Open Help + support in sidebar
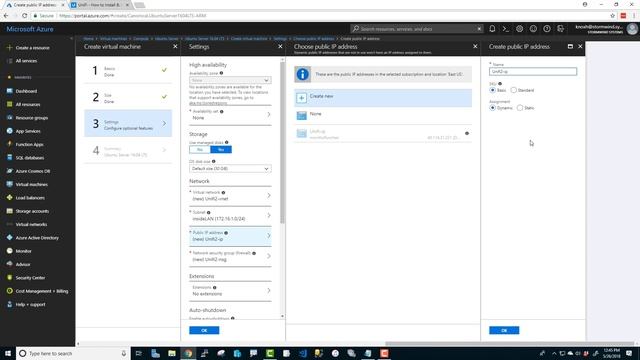 [x=30, y=304]
